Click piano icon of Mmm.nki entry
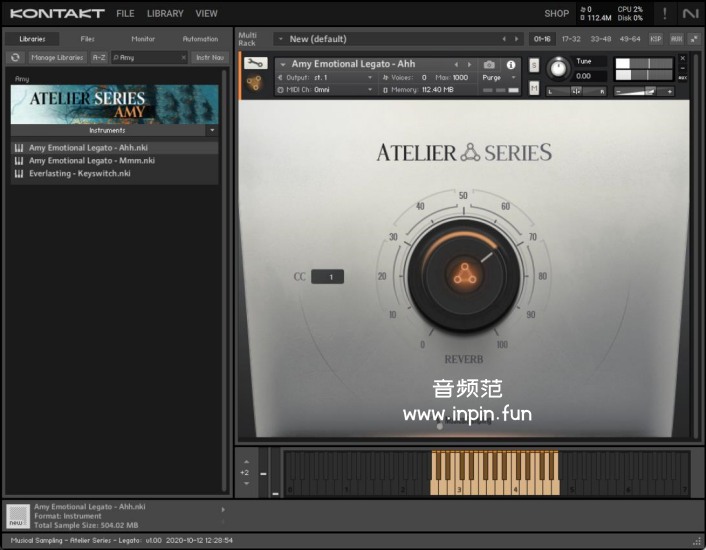Viewport: 706px width, 550px height. (19, 161)
